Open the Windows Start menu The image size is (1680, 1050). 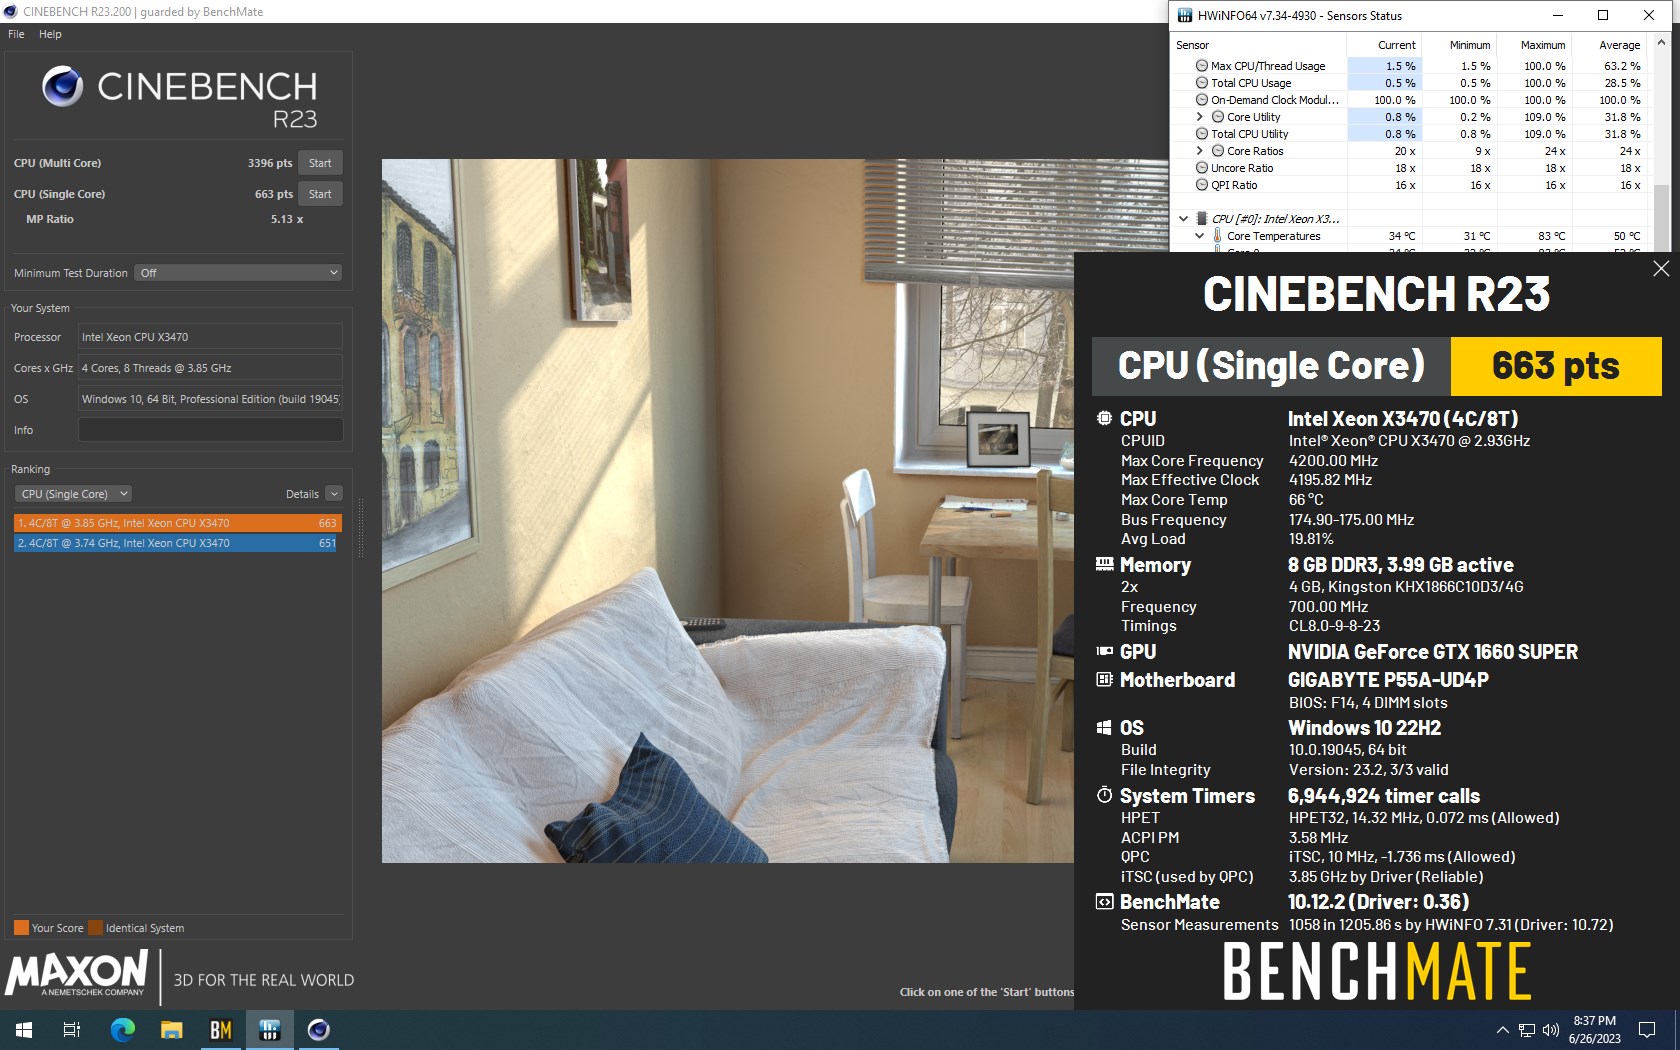pyautogui.click(x=24, y=1030)
